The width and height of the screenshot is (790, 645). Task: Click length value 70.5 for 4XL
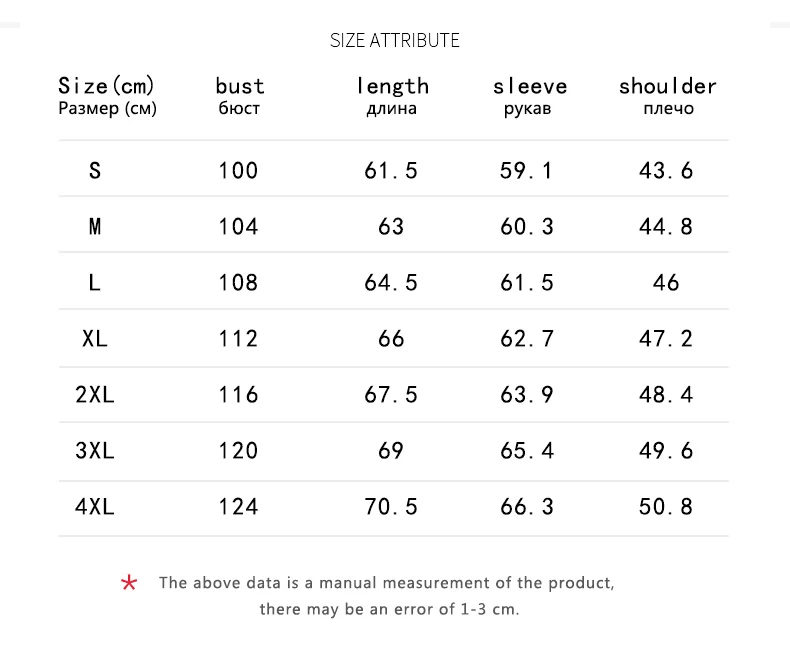tap(391, 506)
